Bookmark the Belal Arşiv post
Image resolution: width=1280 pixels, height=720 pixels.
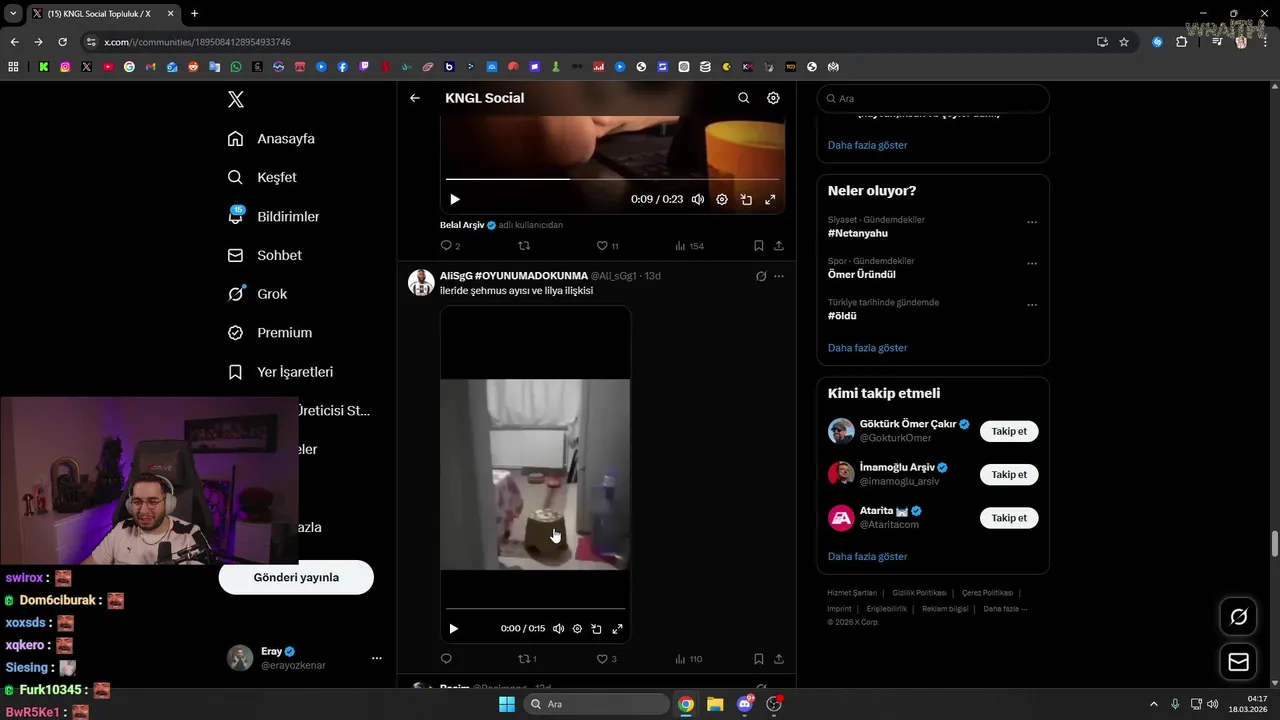(758, 245)
